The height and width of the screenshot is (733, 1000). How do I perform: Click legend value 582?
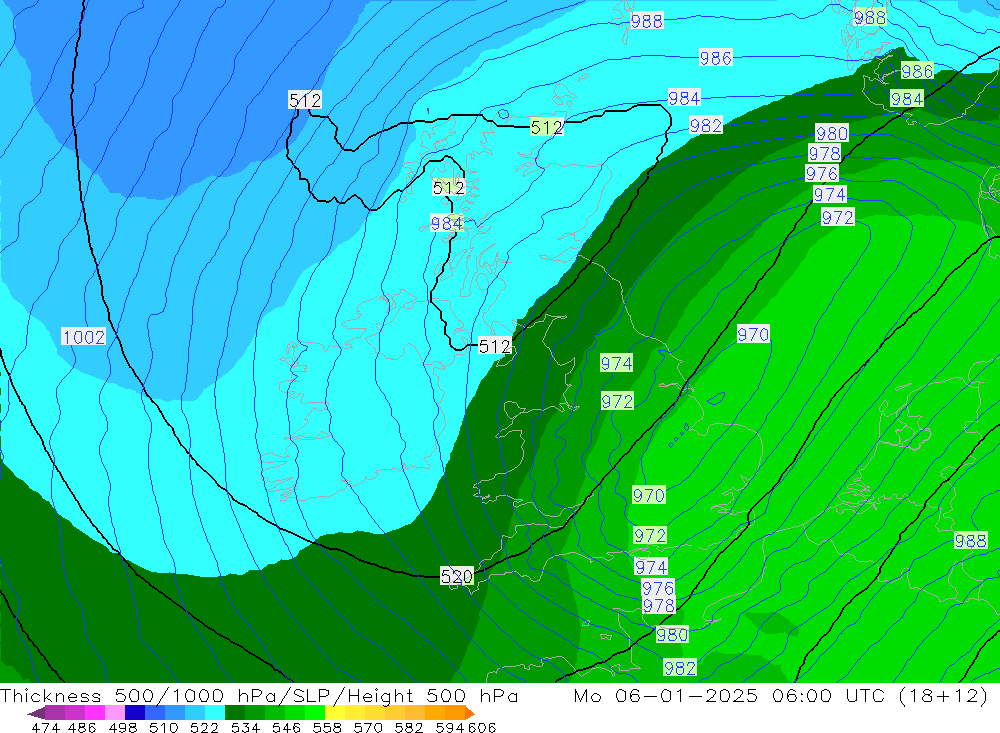click(408, 727)
